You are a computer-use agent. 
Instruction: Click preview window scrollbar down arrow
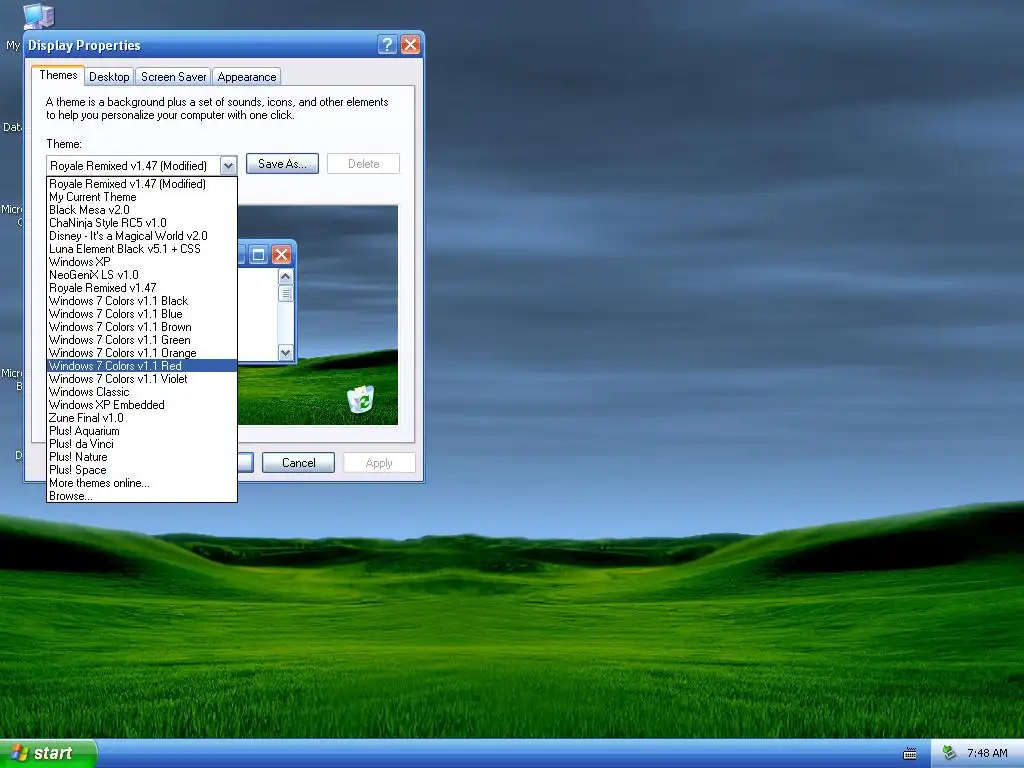285,353
